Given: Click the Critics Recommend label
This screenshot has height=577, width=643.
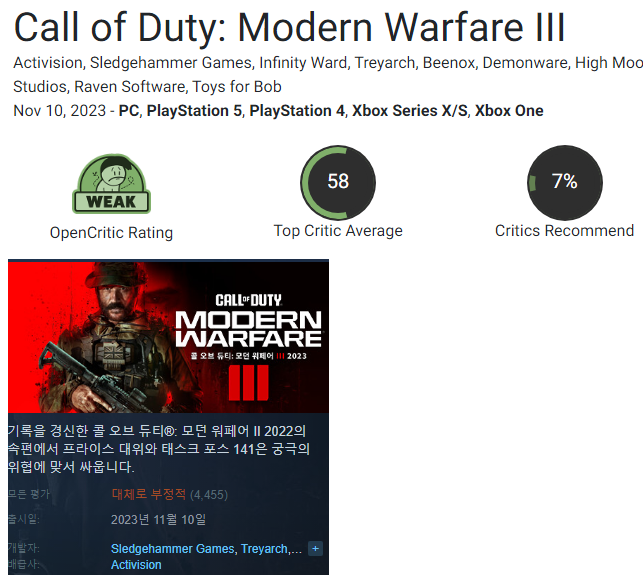Looking at the screenshot, I should coord(565,230).
